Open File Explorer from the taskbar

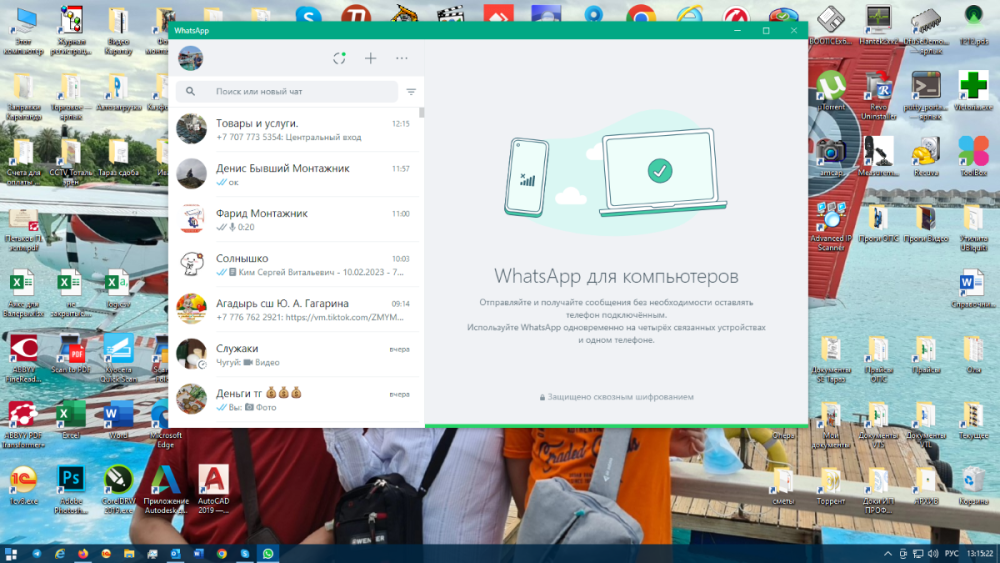(x=129, y=553)
